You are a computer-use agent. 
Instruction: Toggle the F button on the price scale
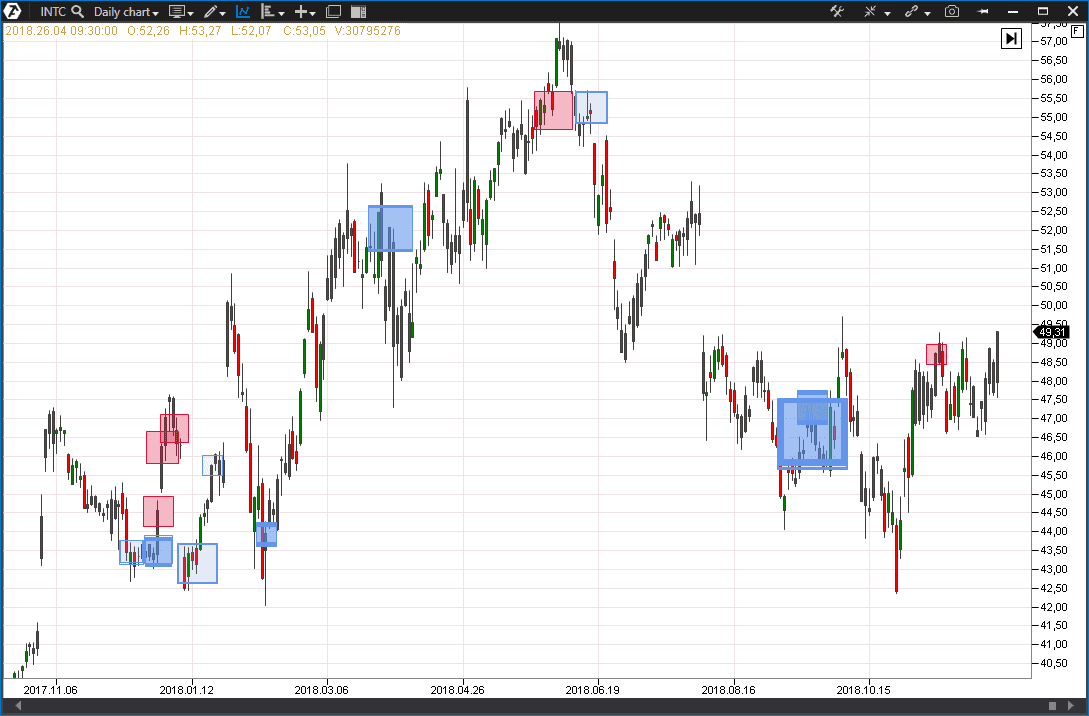(1077, 31)
